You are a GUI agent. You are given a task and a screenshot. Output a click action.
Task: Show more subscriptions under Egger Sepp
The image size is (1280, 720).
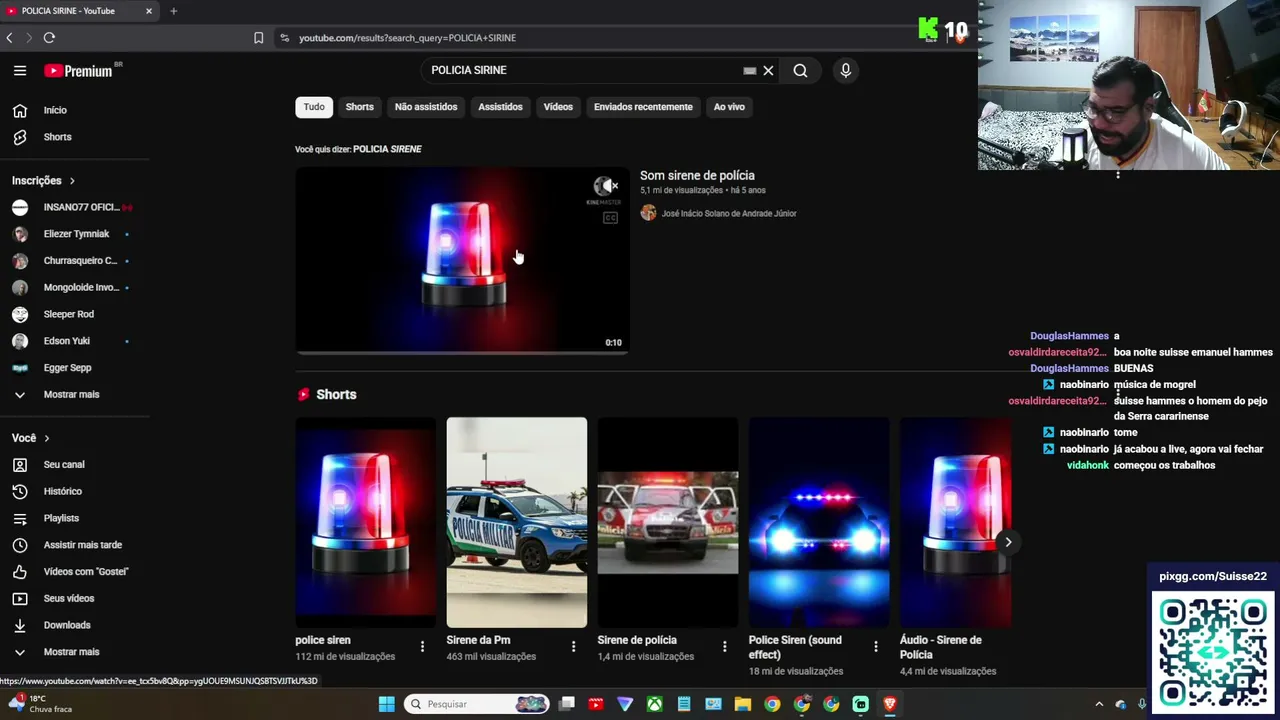coord(71,394)
